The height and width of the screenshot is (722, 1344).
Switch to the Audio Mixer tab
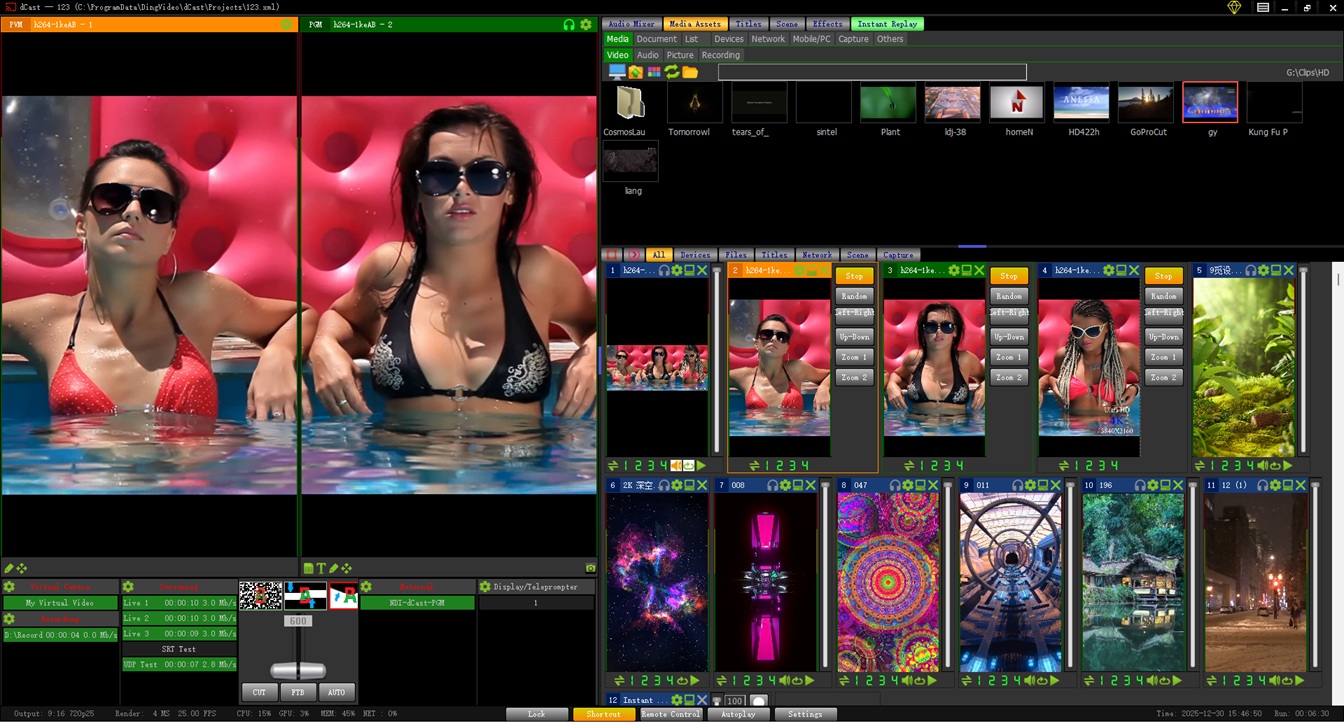tap(631, 24)
